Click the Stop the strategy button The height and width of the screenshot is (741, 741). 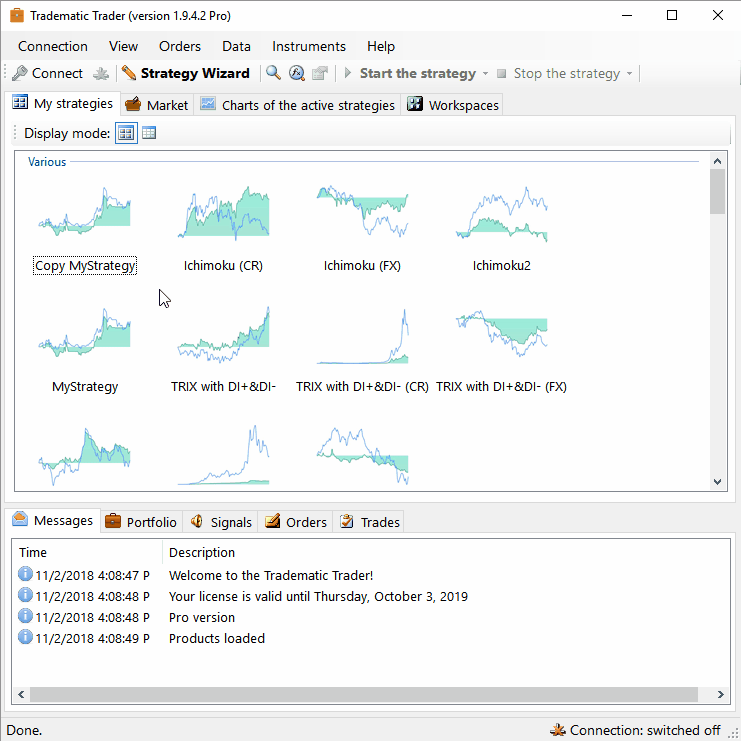pos(559,73)
